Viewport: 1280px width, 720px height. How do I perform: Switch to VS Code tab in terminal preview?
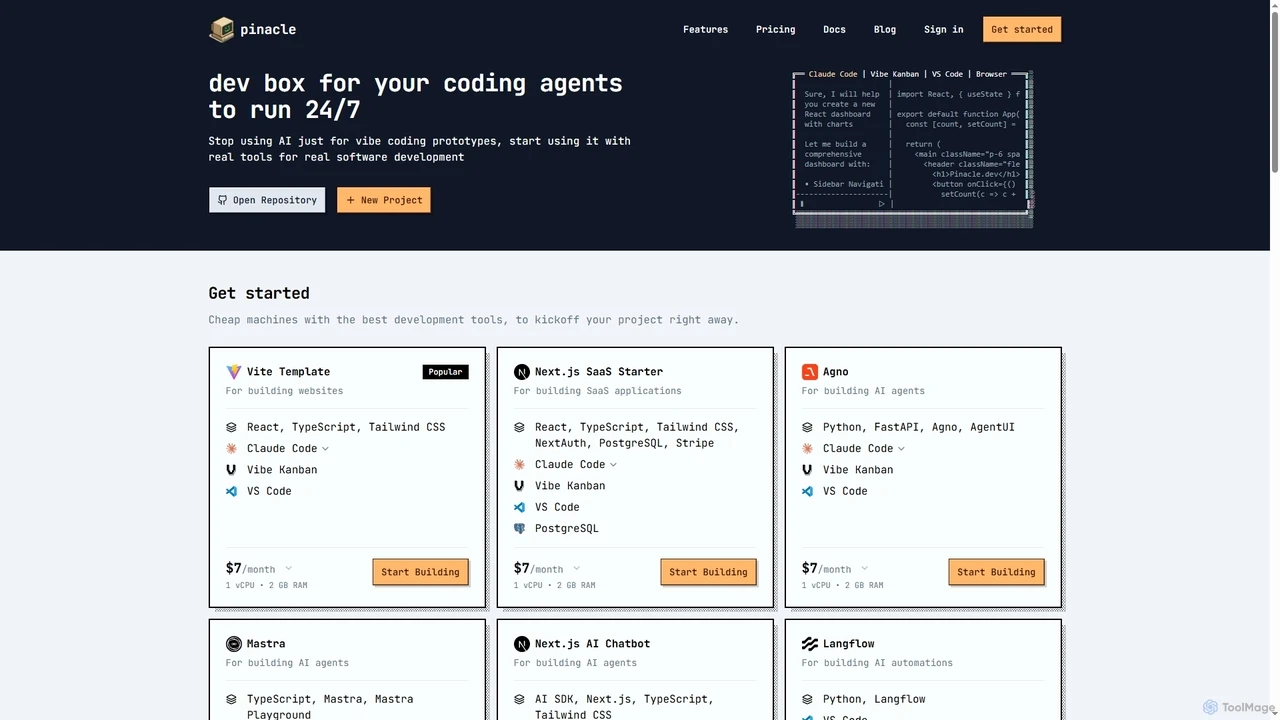947,74
